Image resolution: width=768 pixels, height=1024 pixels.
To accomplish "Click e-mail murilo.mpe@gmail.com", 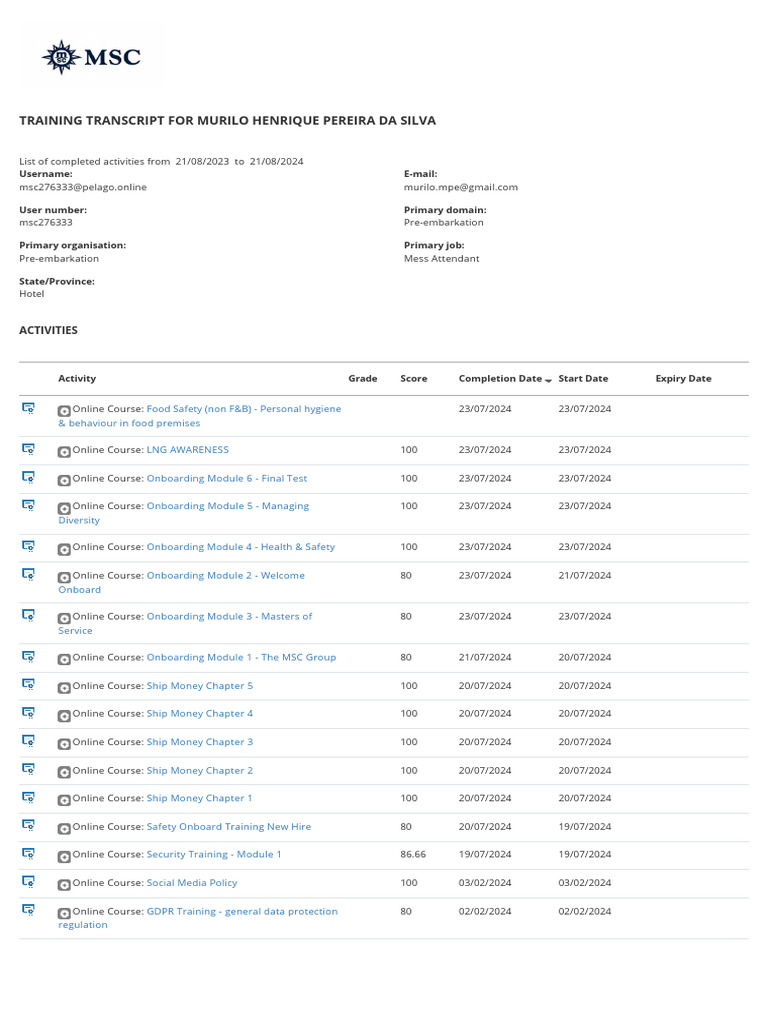I will (460, 187).
